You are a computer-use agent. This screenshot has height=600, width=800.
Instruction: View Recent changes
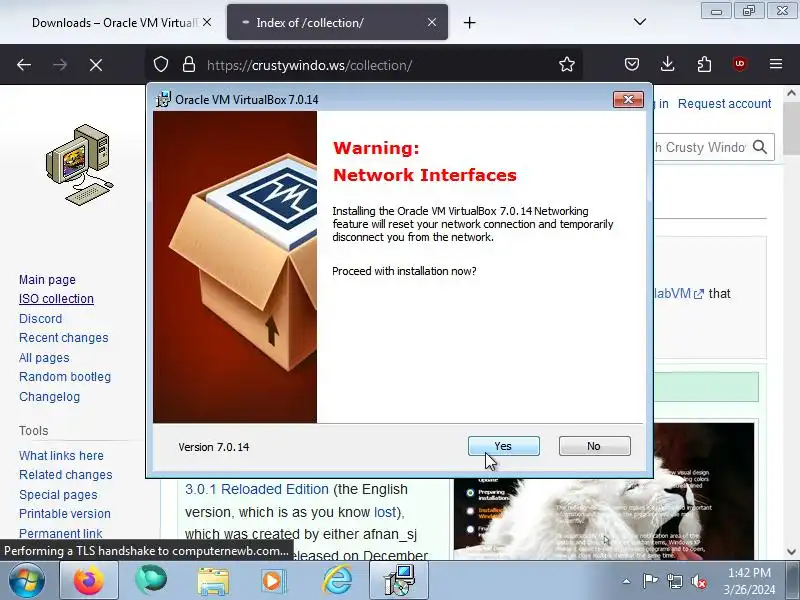(64, 338)
